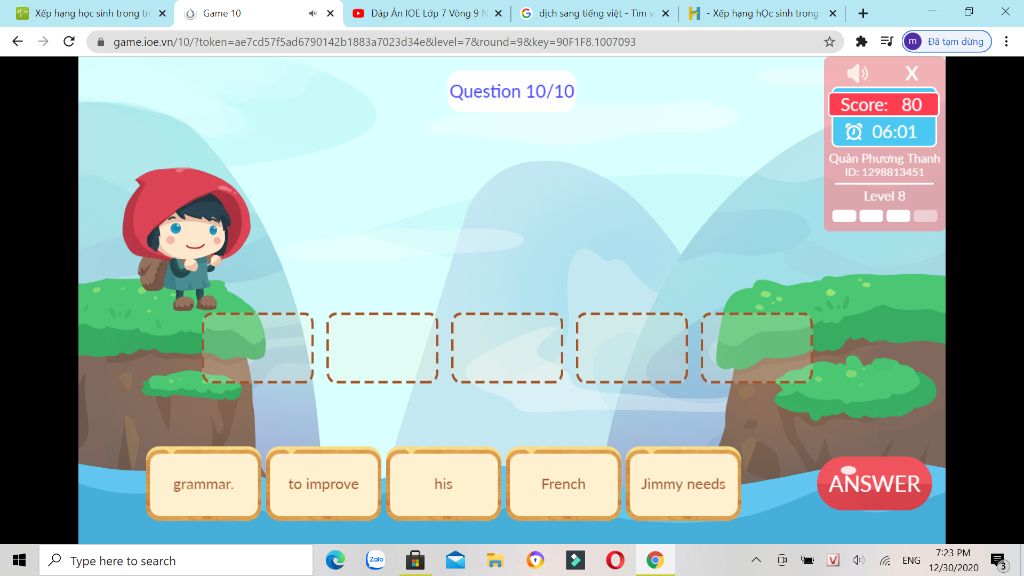Open the Wi-Fi network tray icon
The width and height of the screenshot is (1024, 576).
click(885, 560)
